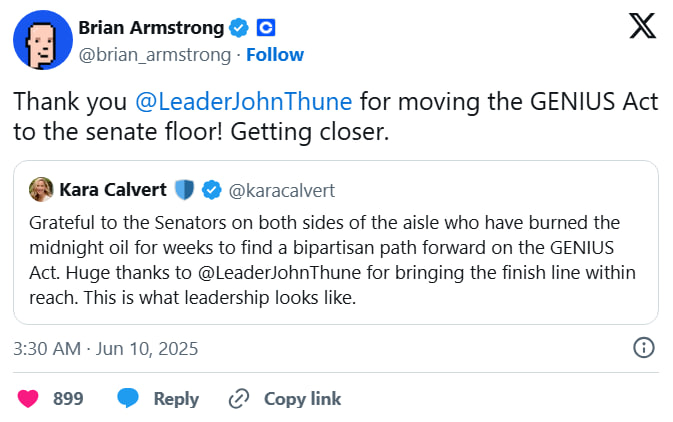673x422 pixels.
Task: Click the 3:30 AM · Jun 10, 2025 timestamp
Action: coord(106,349)
